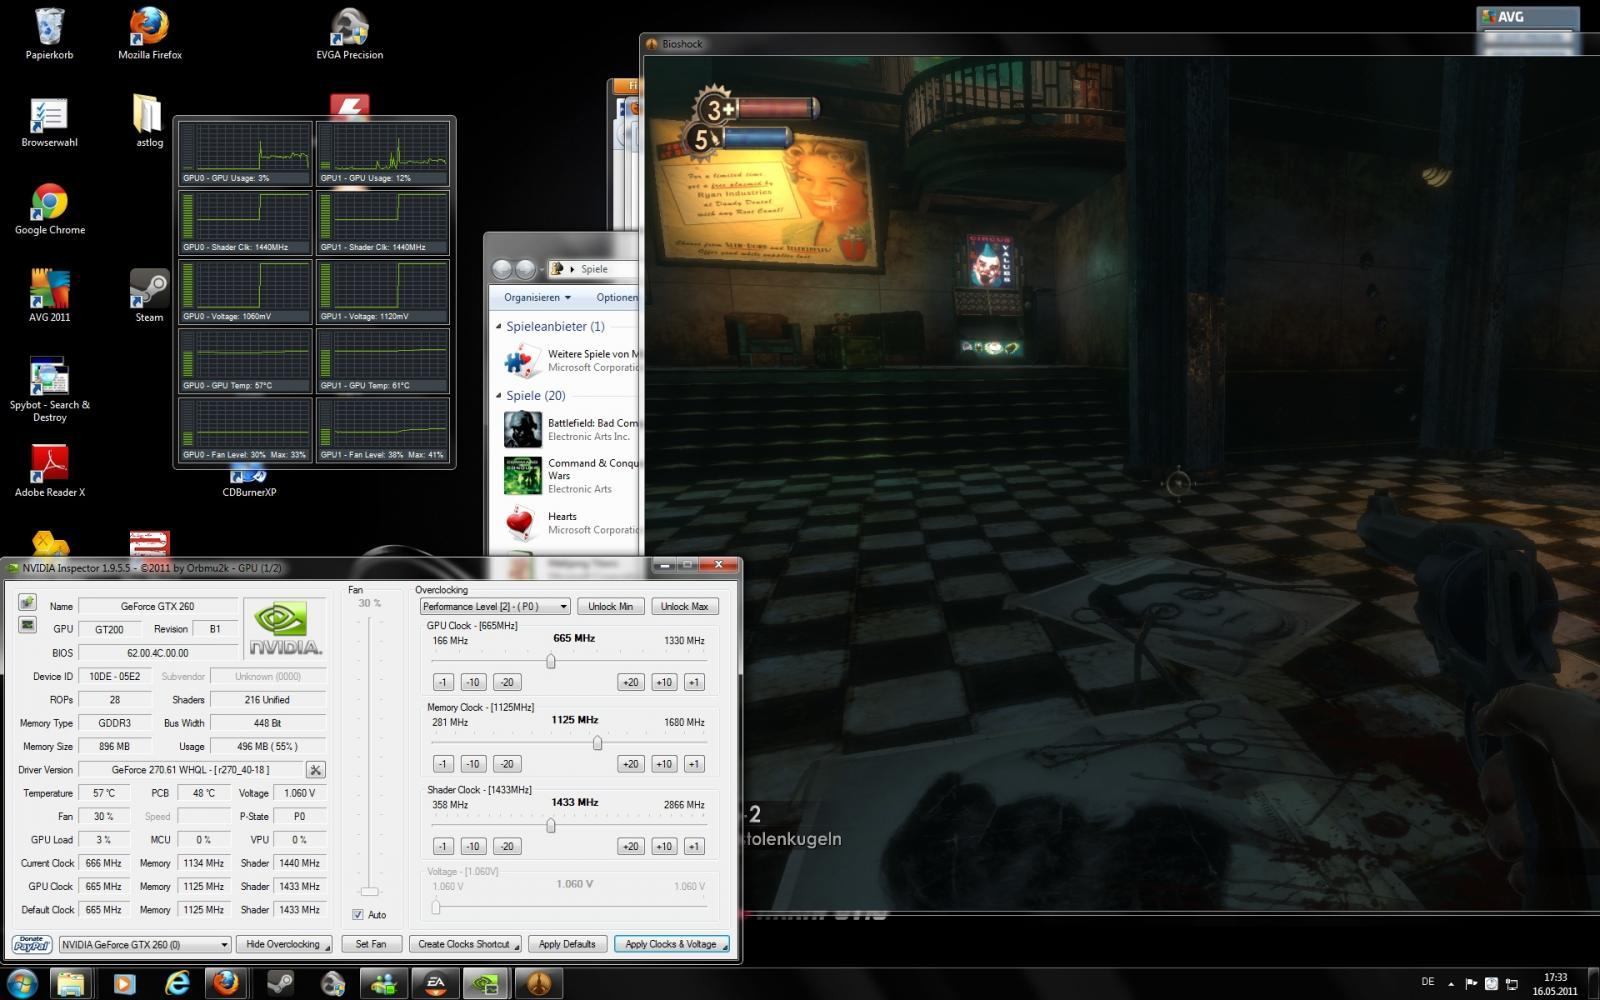Decrease the Memory Clock by 1 MHz
This screenshot has width=1600, height=1000.
[x=443, y=764]
